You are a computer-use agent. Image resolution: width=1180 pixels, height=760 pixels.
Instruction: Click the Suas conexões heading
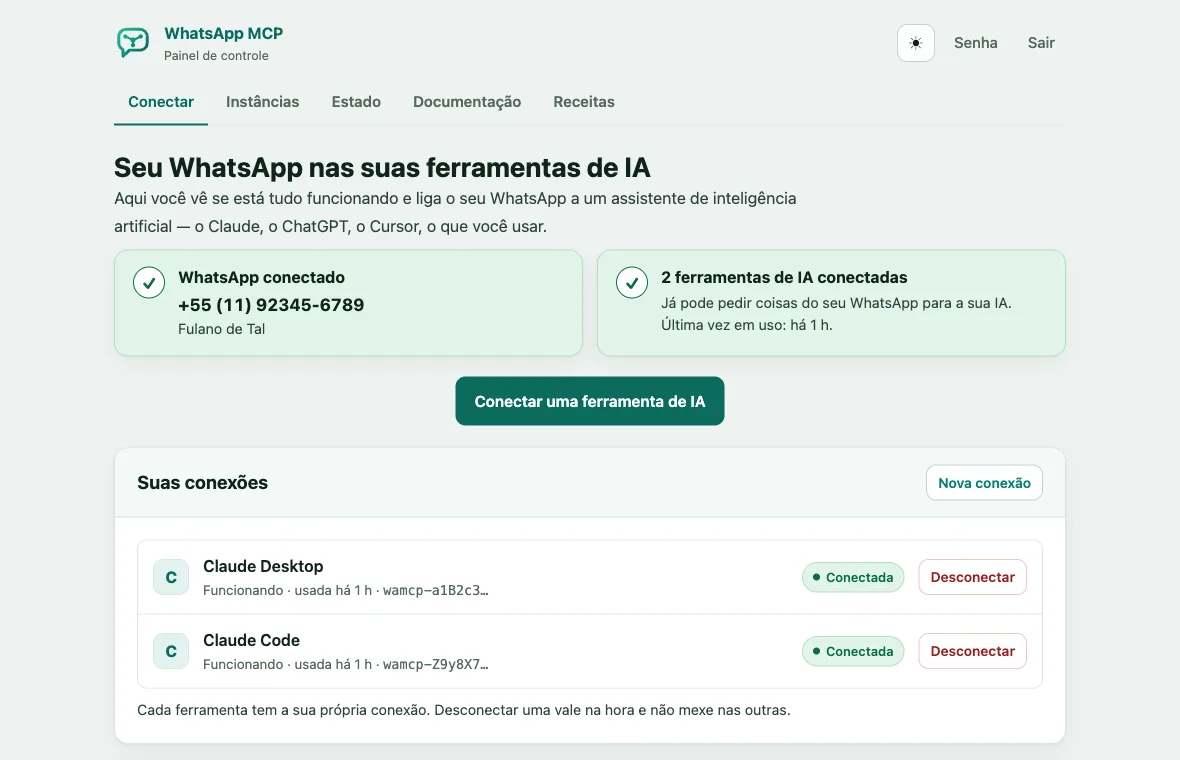coord(202,482)
